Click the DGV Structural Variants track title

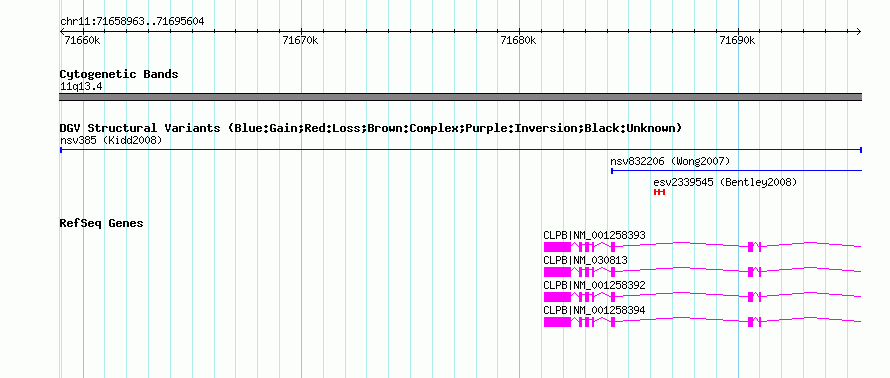371,128
